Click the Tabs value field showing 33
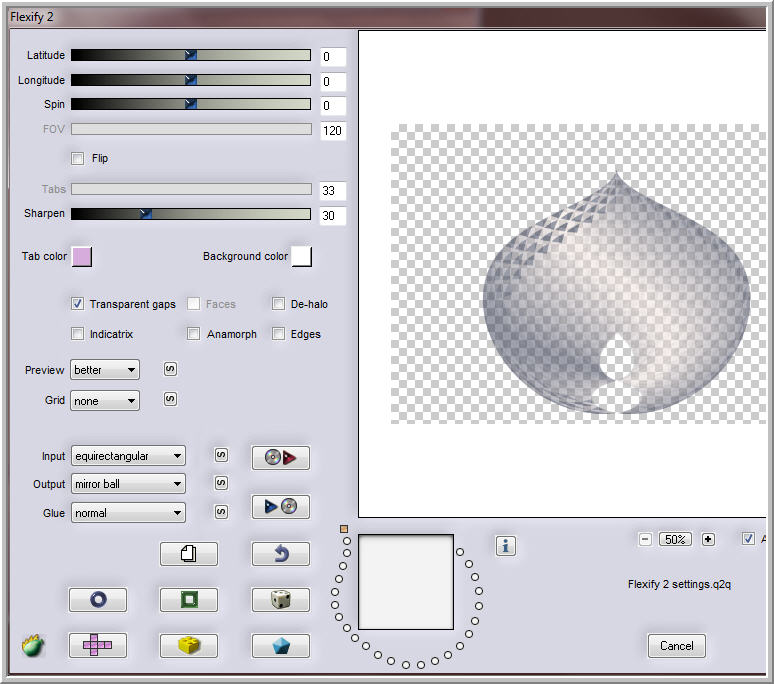774x684 pixels. [x=333, y=190]
